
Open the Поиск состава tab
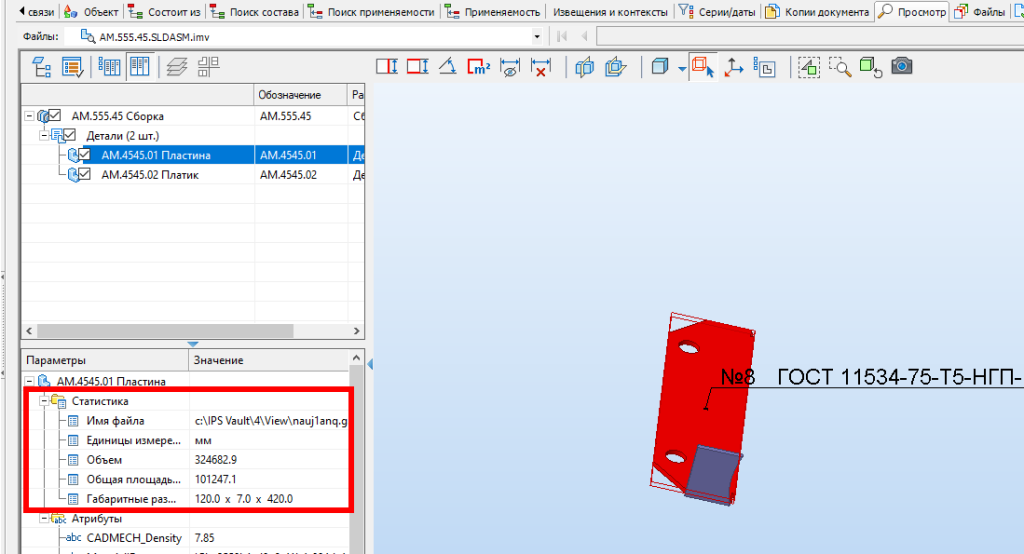click(x=258, y=12)
